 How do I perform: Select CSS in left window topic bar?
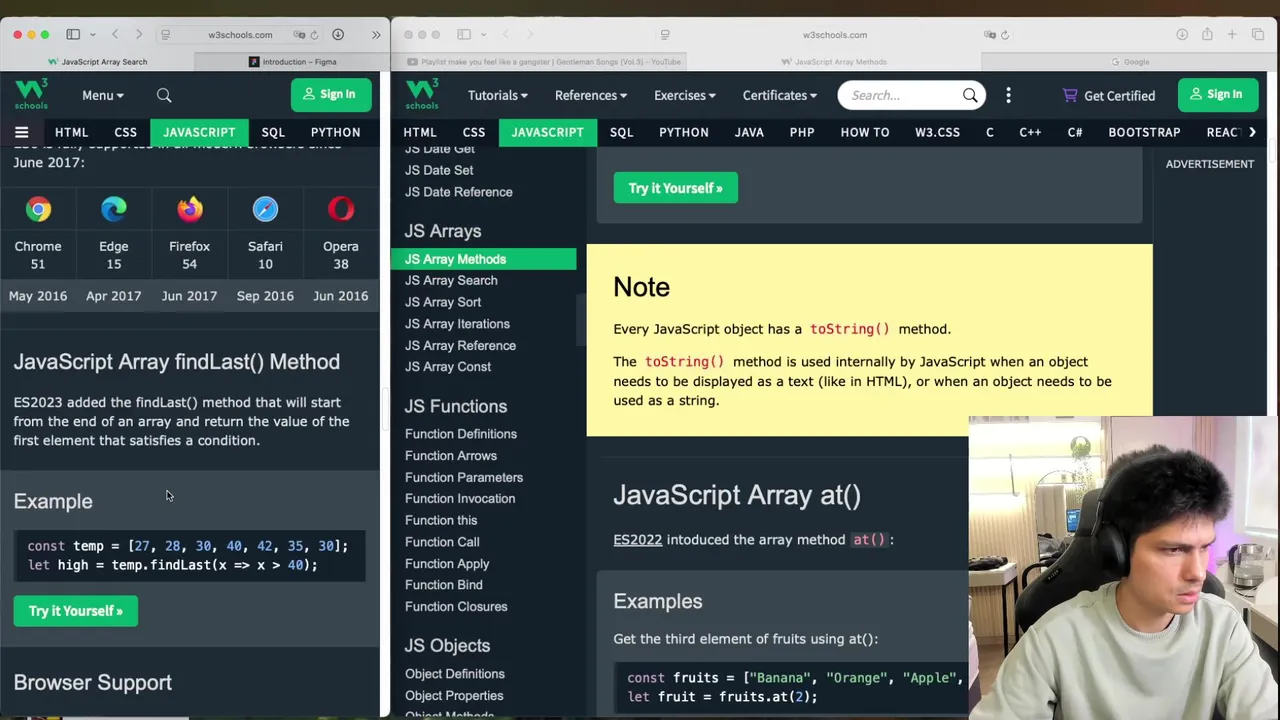pos(125,132)
